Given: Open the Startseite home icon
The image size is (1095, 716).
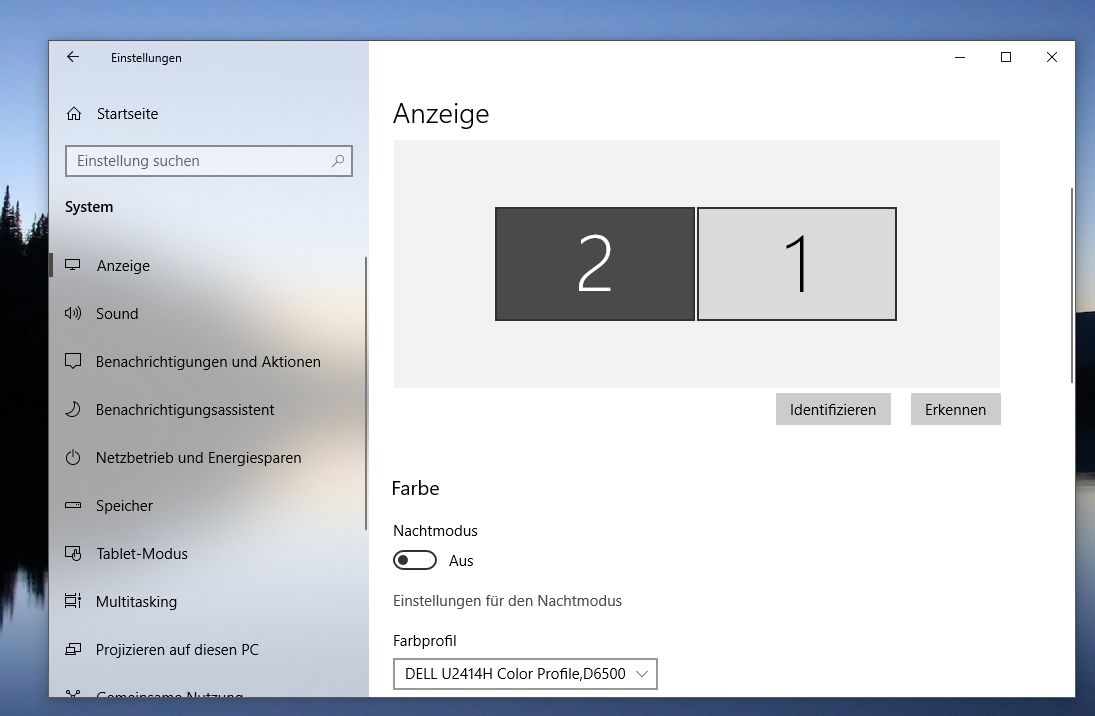Looking at the screenshot, I should coord(74,114).
